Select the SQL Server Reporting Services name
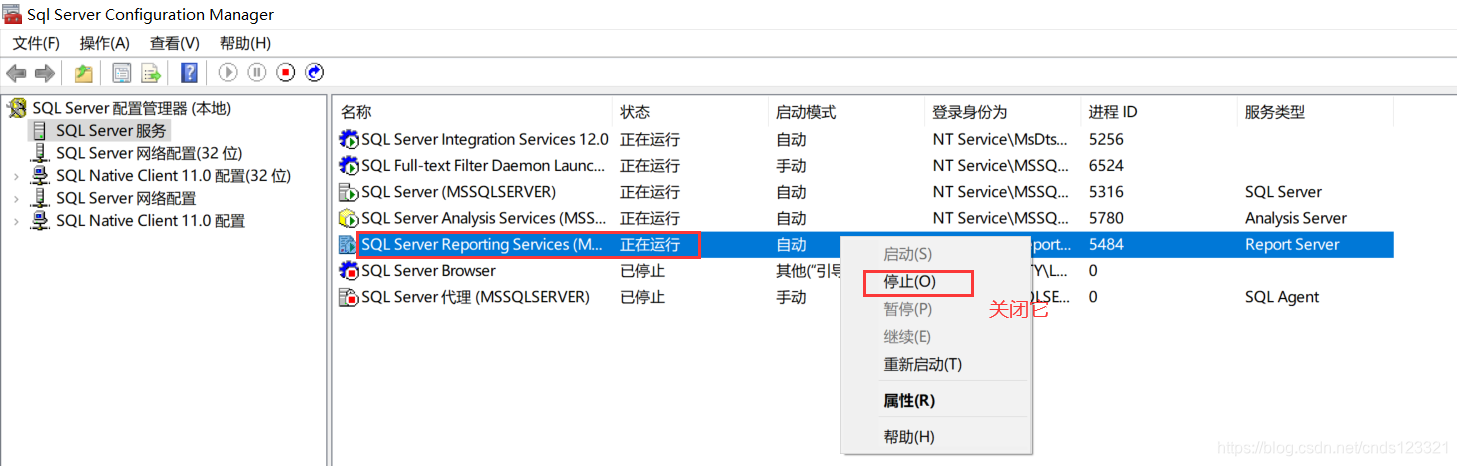 [482, 244]
